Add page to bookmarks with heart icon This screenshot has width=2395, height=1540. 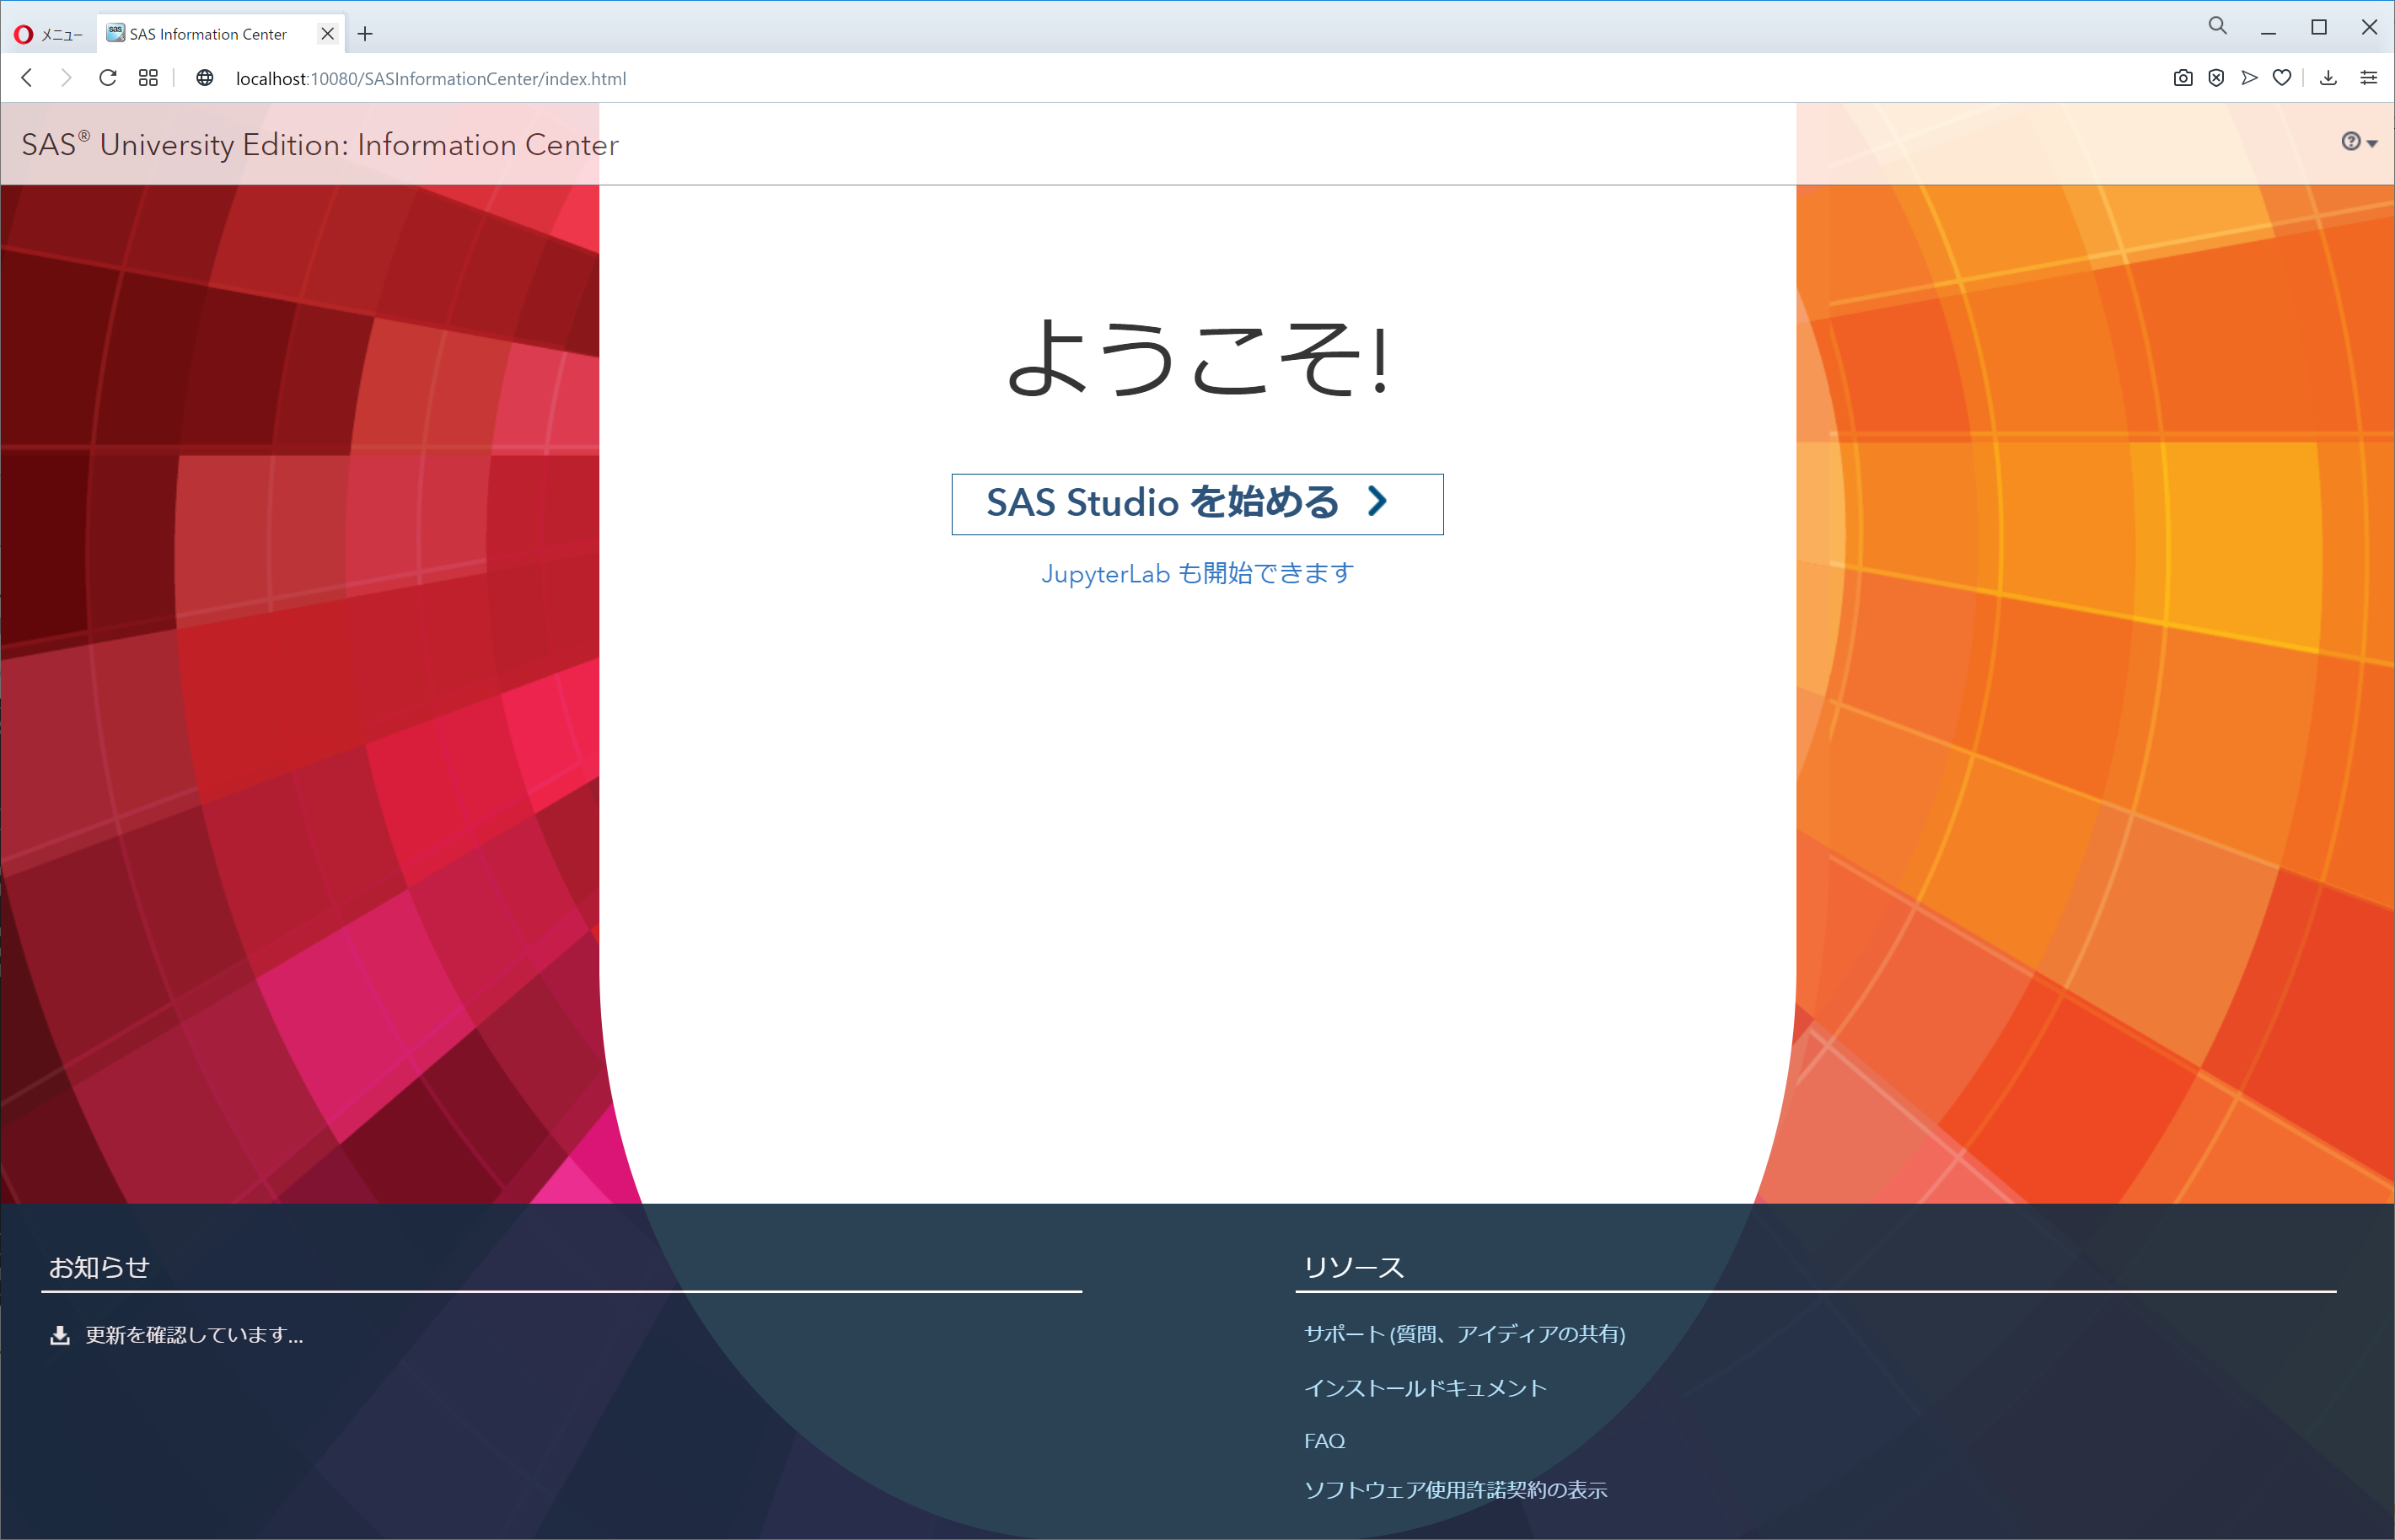coord(2282,78)
